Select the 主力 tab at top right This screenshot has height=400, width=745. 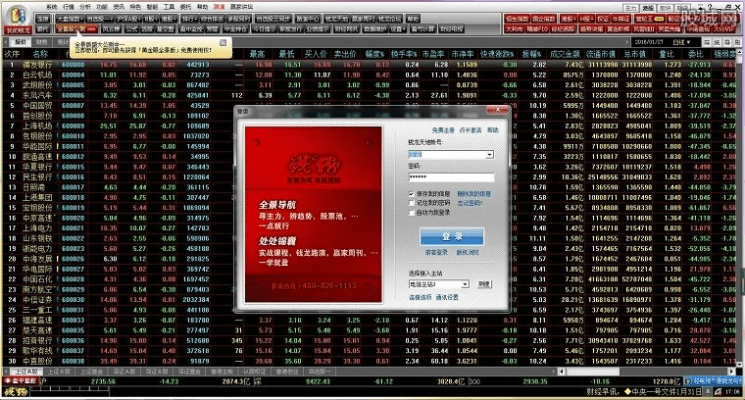tap(631, 8)
